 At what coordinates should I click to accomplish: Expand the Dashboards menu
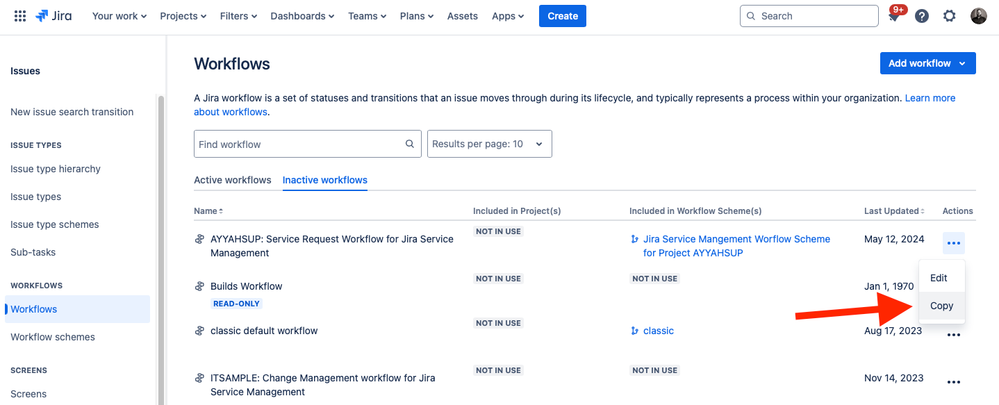pos(303,16)
